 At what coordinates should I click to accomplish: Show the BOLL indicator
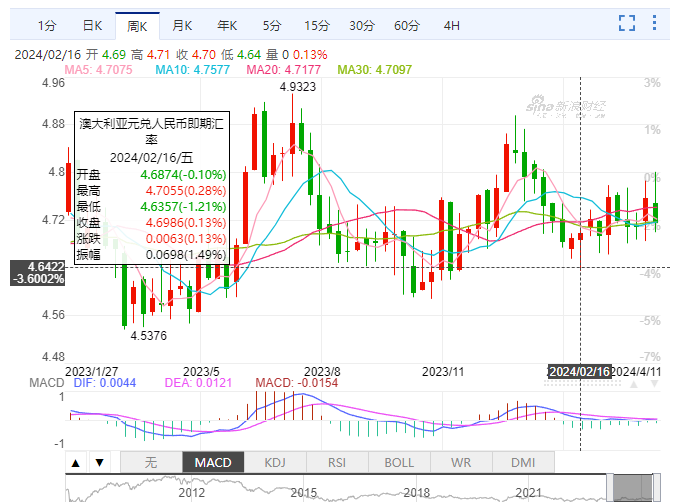pos(399,462)
